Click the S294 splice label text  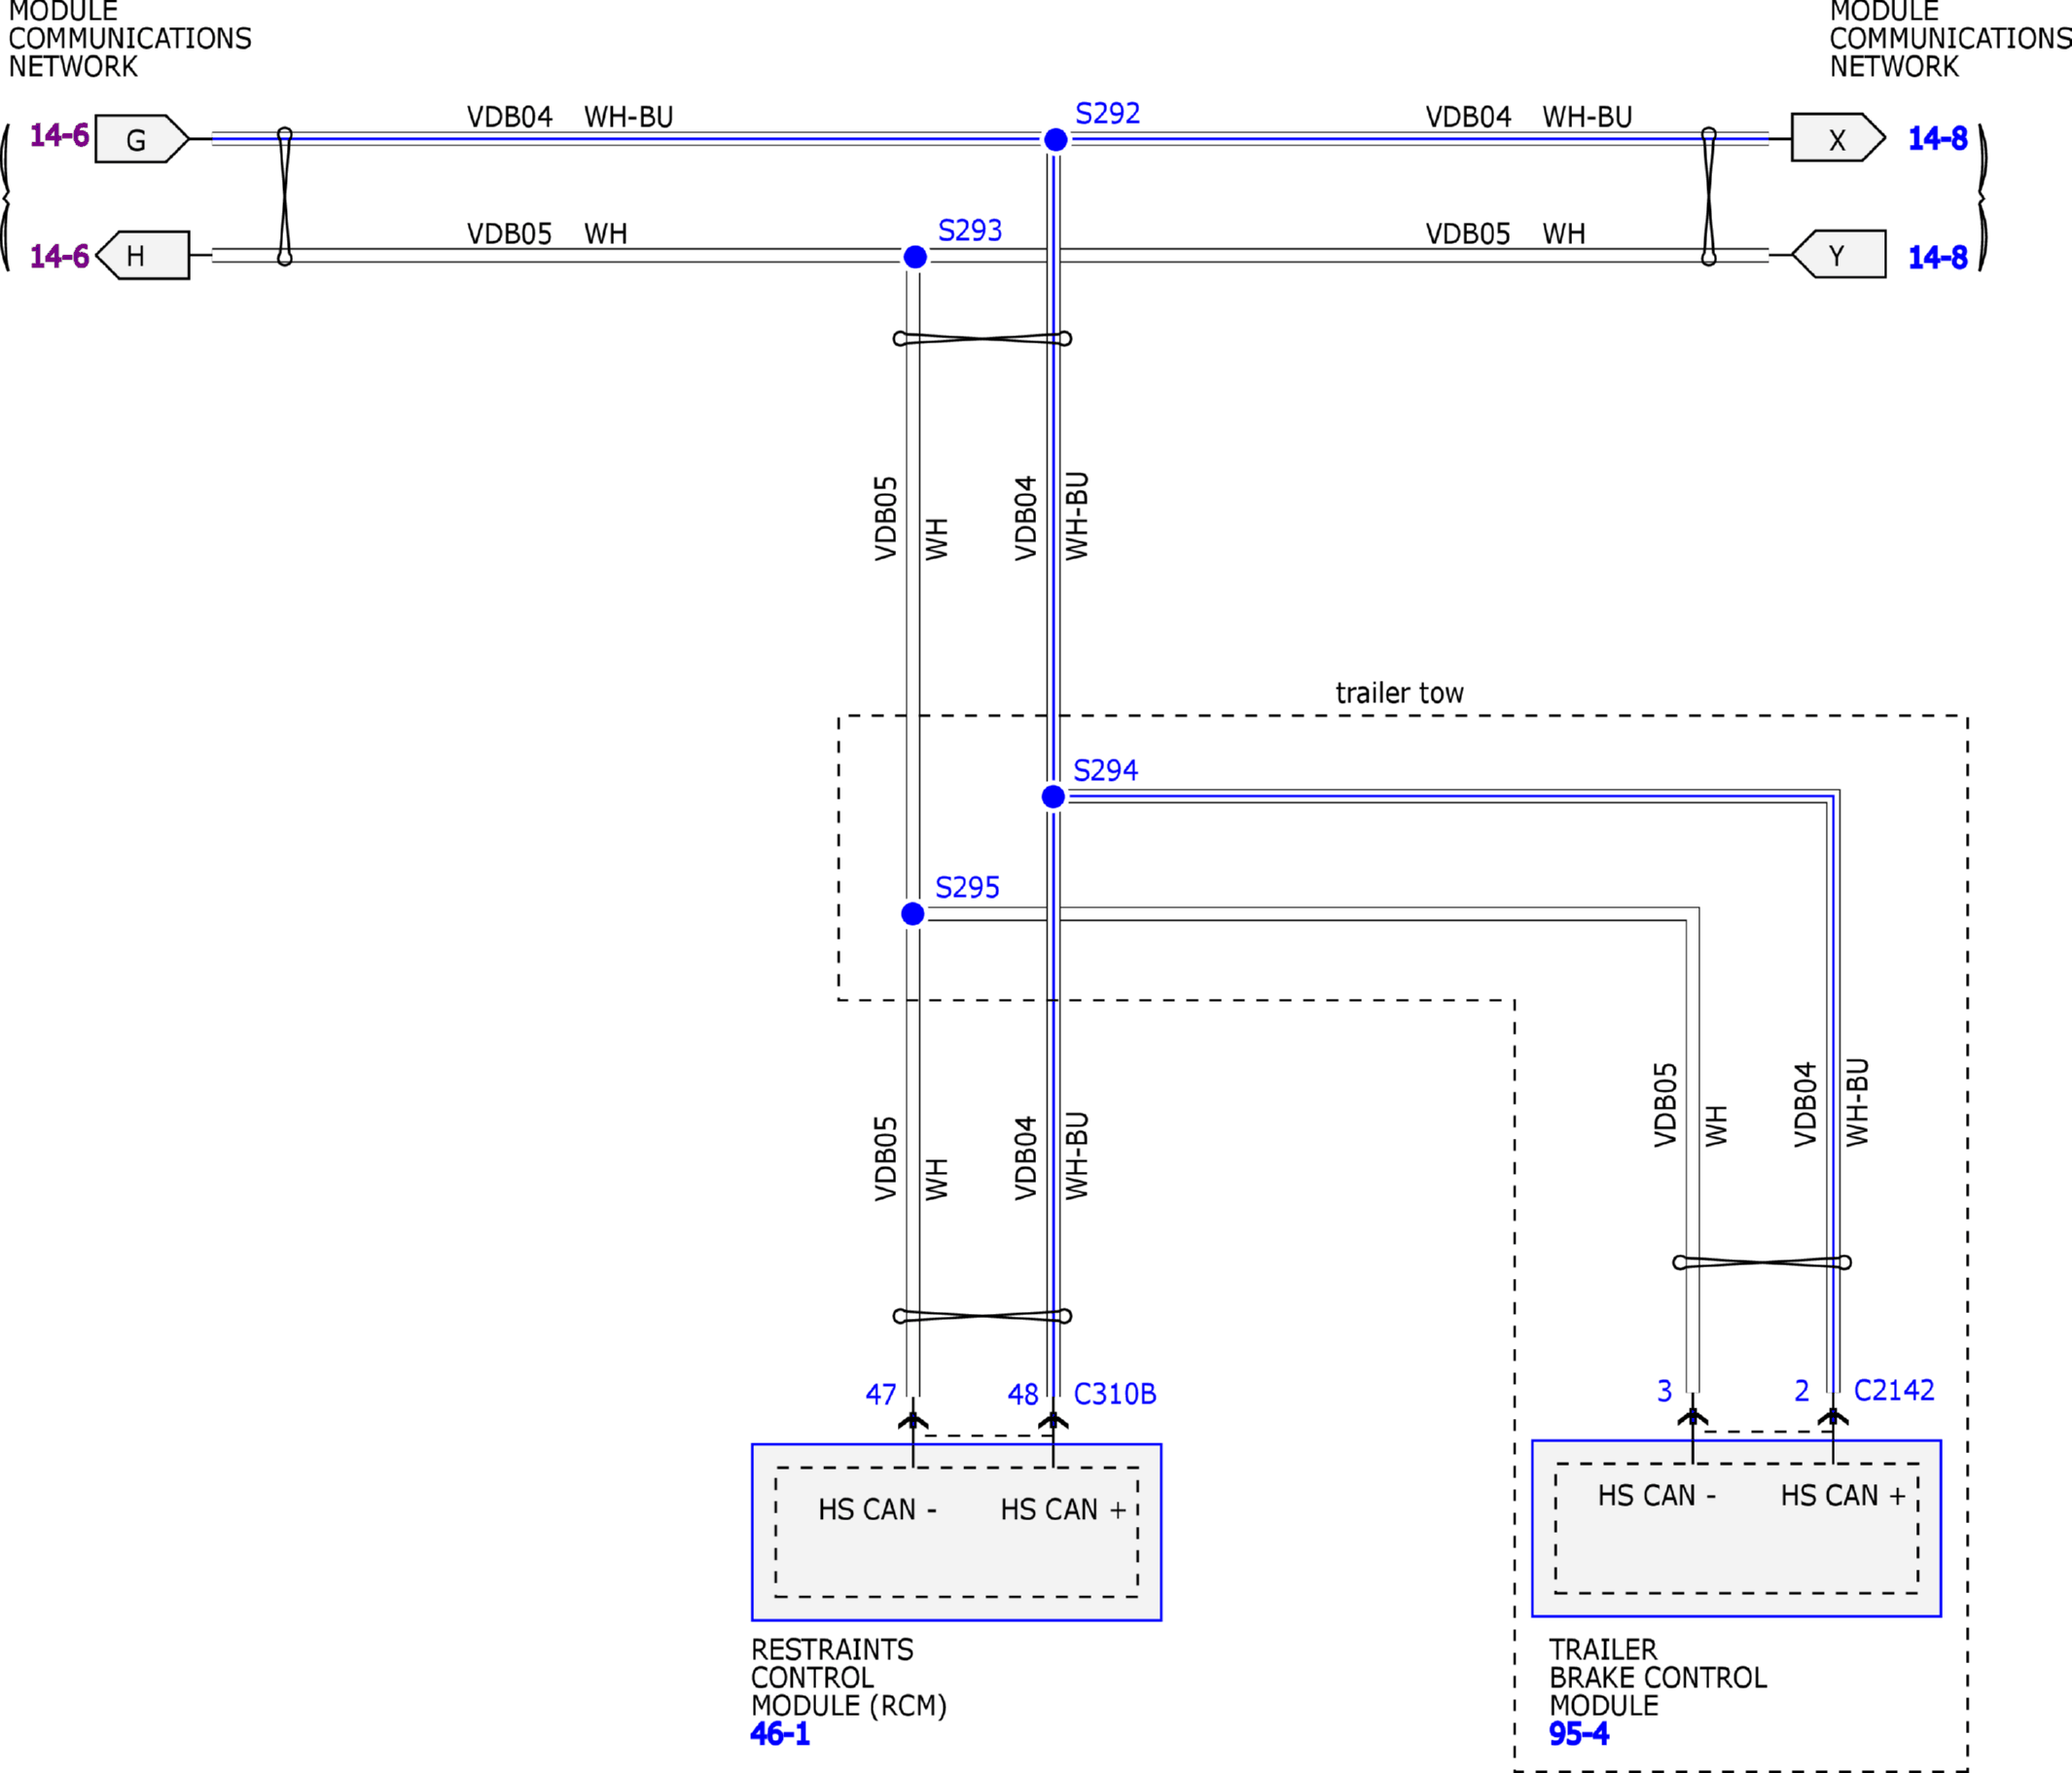coord(1104,770)
